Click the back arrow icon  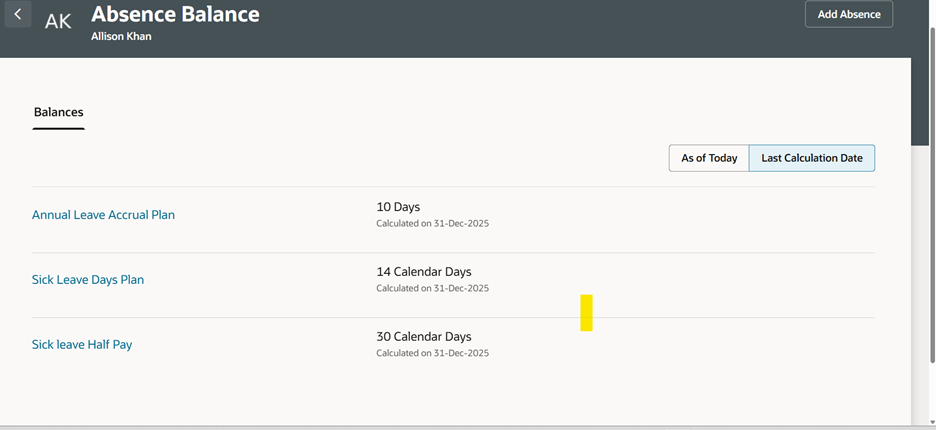point(18,15)
